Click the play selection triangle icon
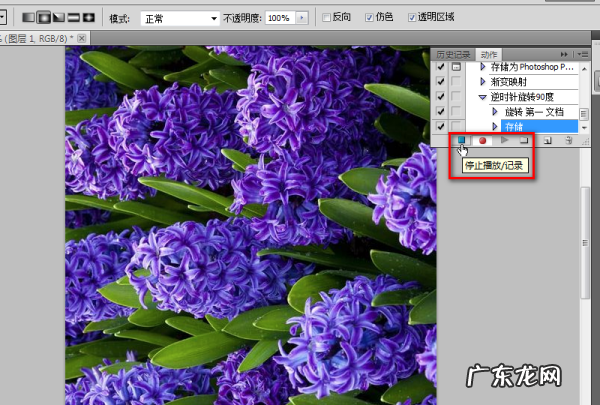600x405 pixels. tap(505, 141)
